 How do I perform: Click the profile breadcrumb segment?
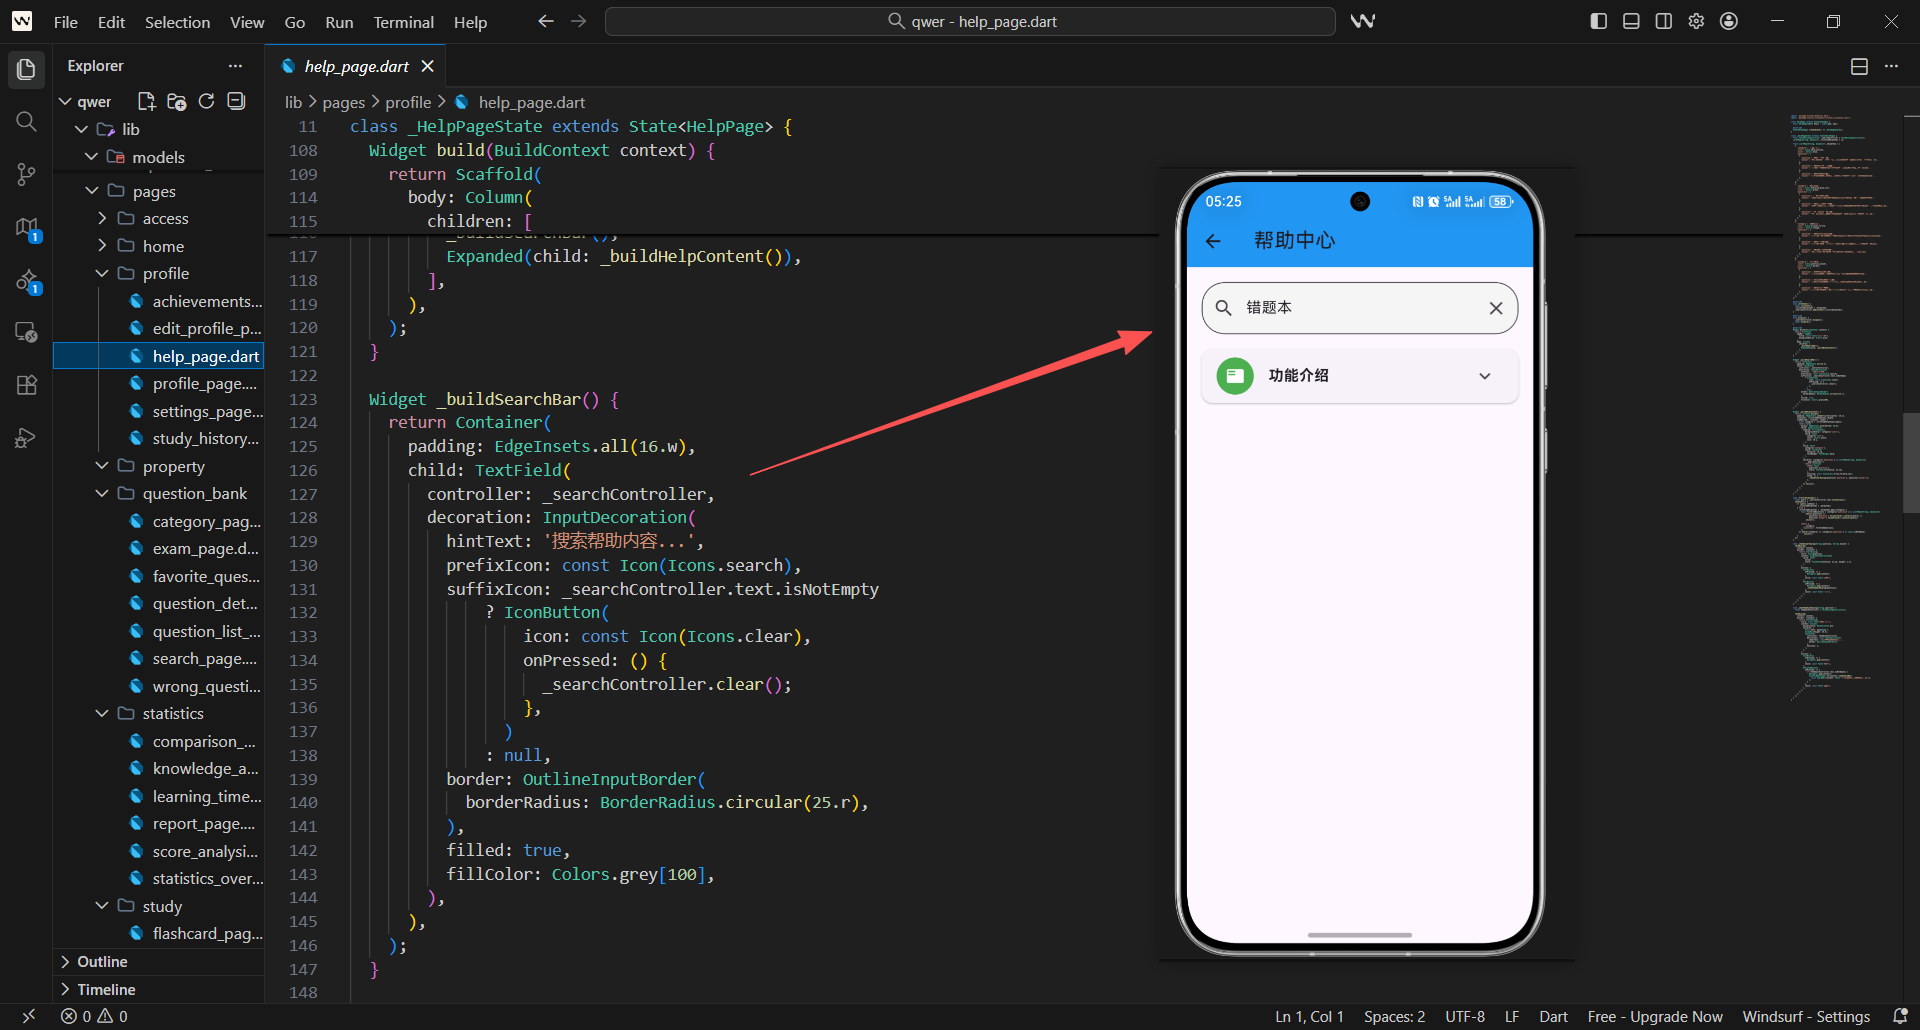(x=408, y=102)
